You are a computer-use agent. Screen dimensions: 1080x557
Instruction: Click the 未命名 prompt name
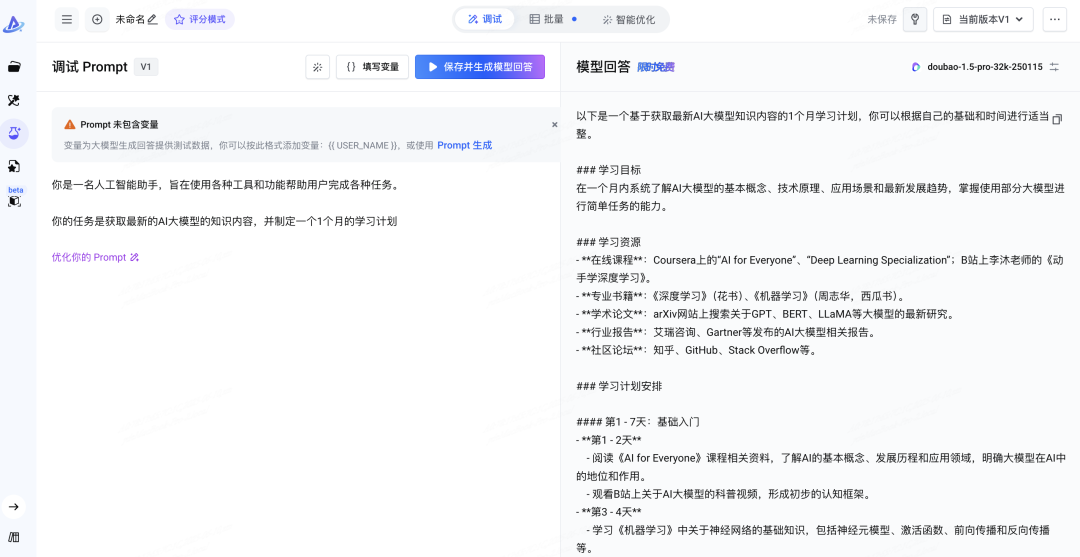[x=130, y=19]
